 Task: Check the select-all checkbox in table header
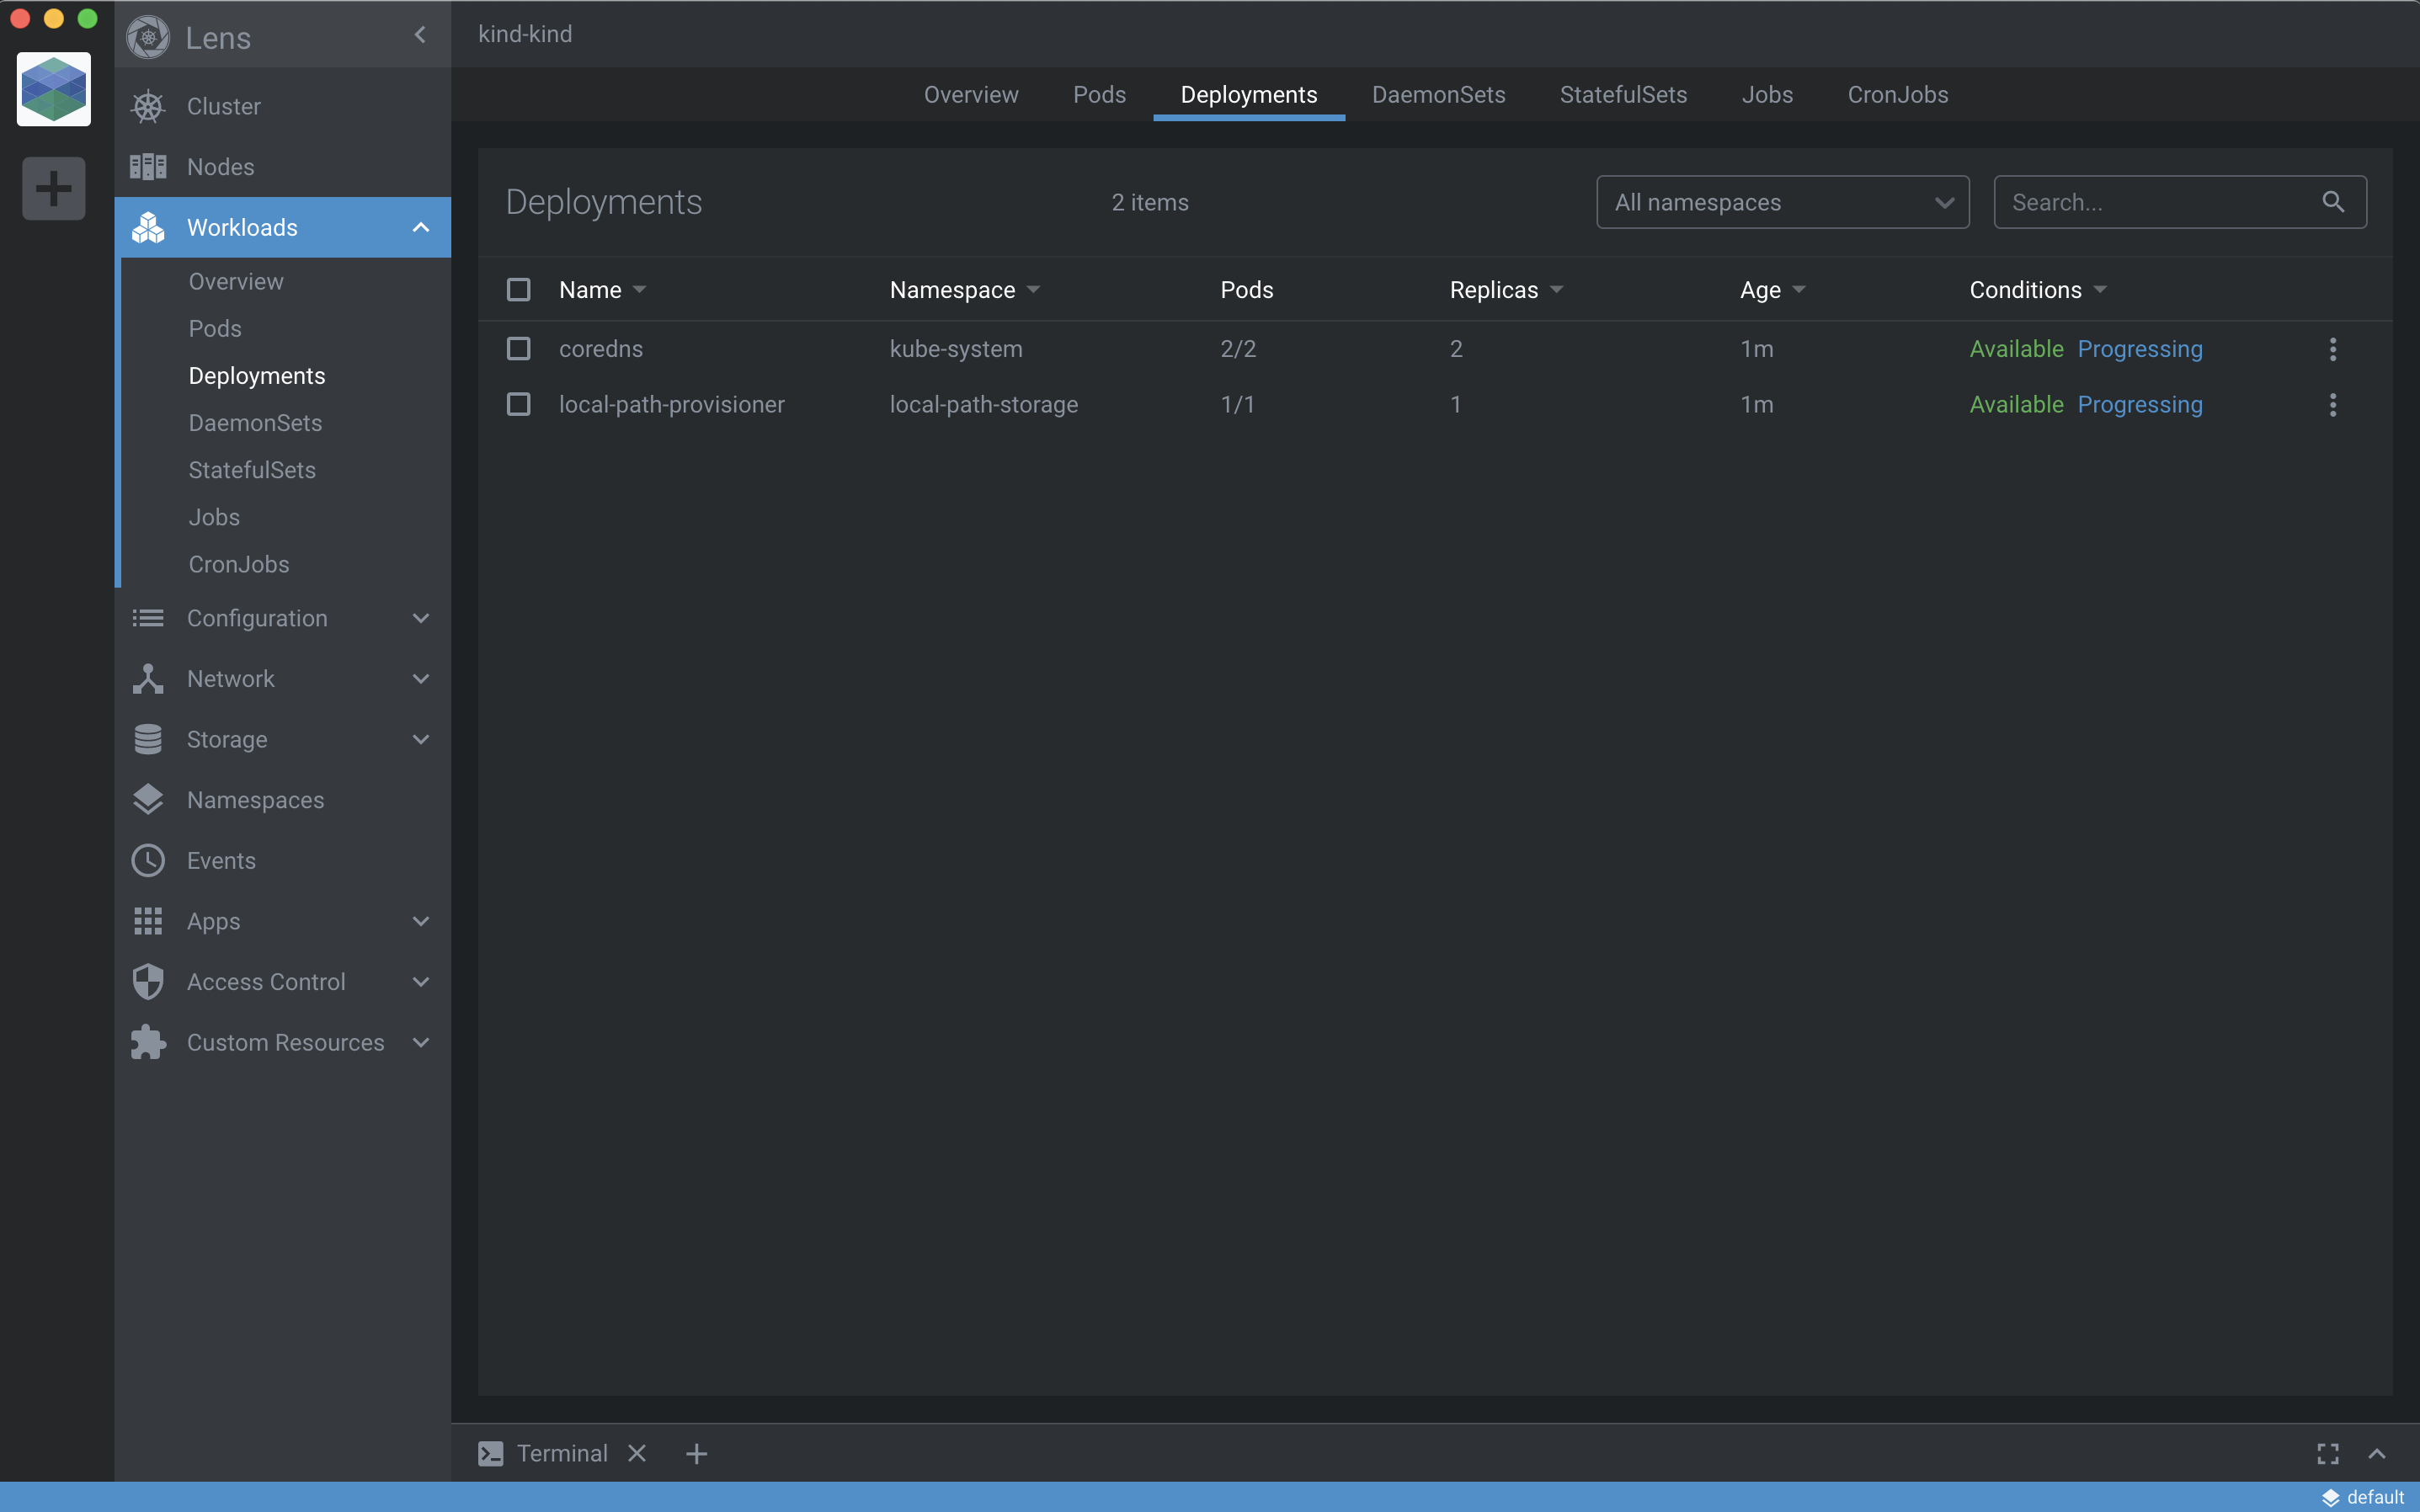(518, 289)
